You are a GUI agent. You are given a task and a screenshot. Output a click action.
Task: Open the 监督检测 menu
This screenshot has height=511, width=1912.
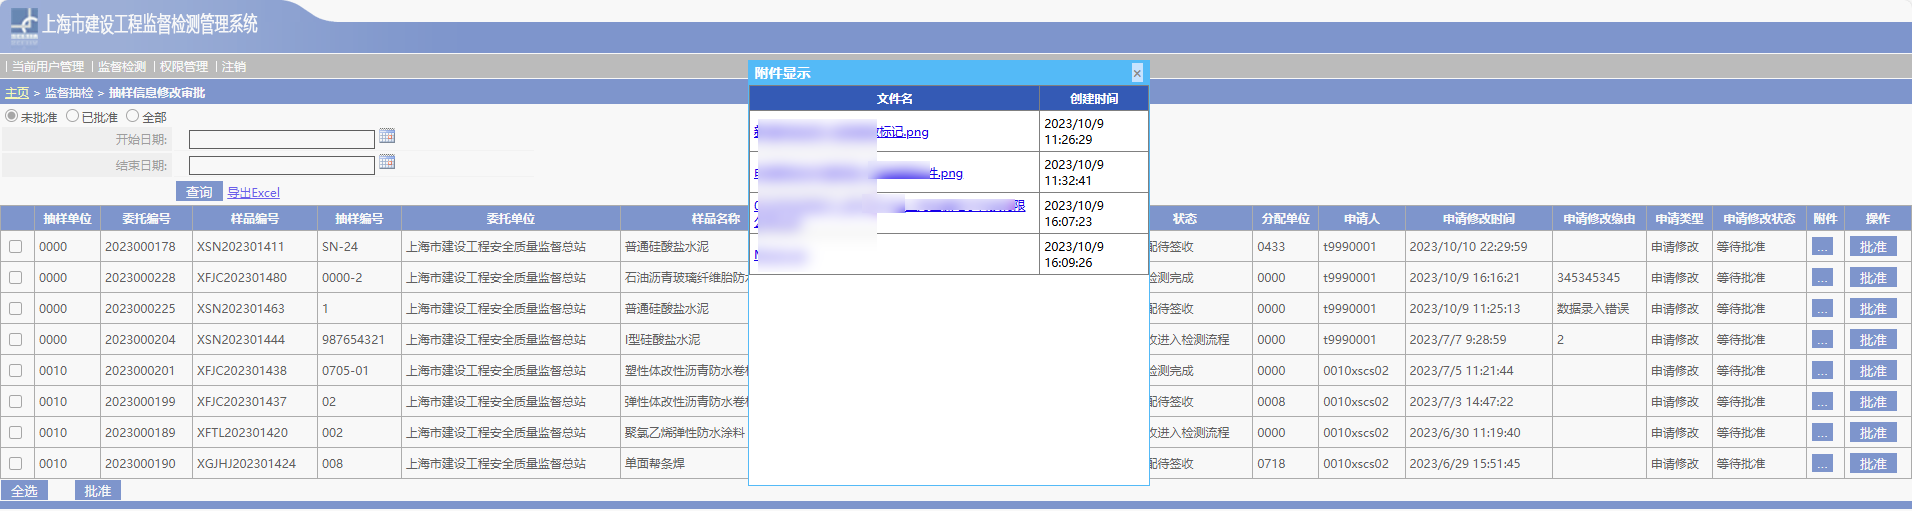[122, 67]
